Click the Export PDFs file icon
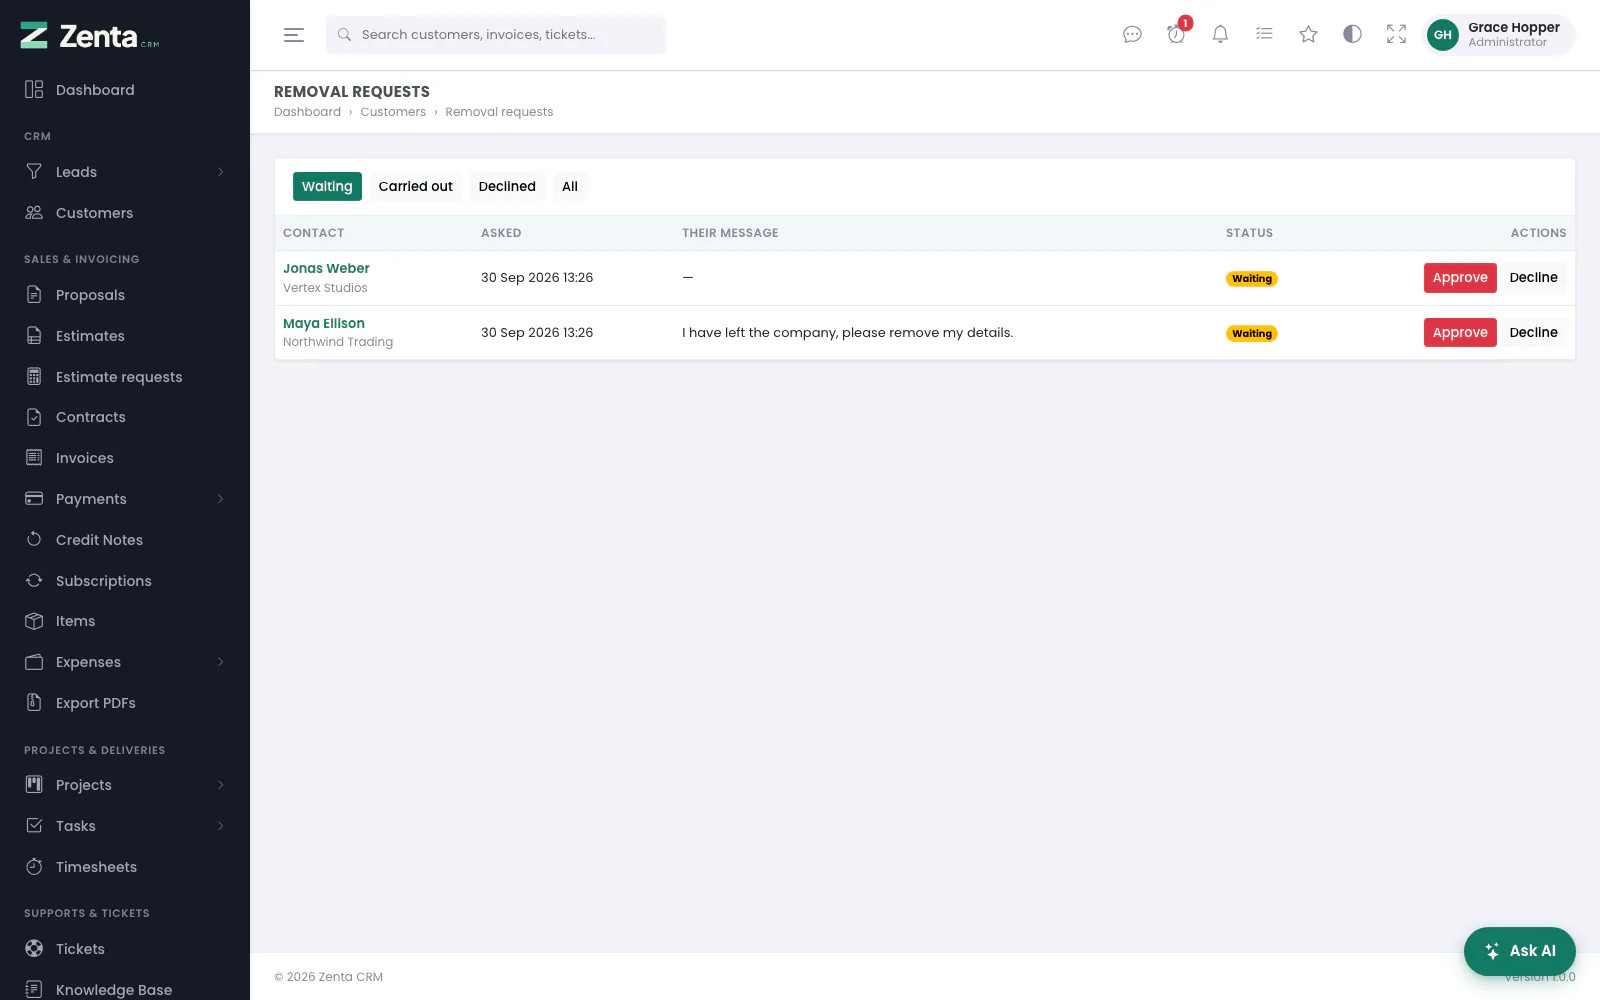 point(34,702)
